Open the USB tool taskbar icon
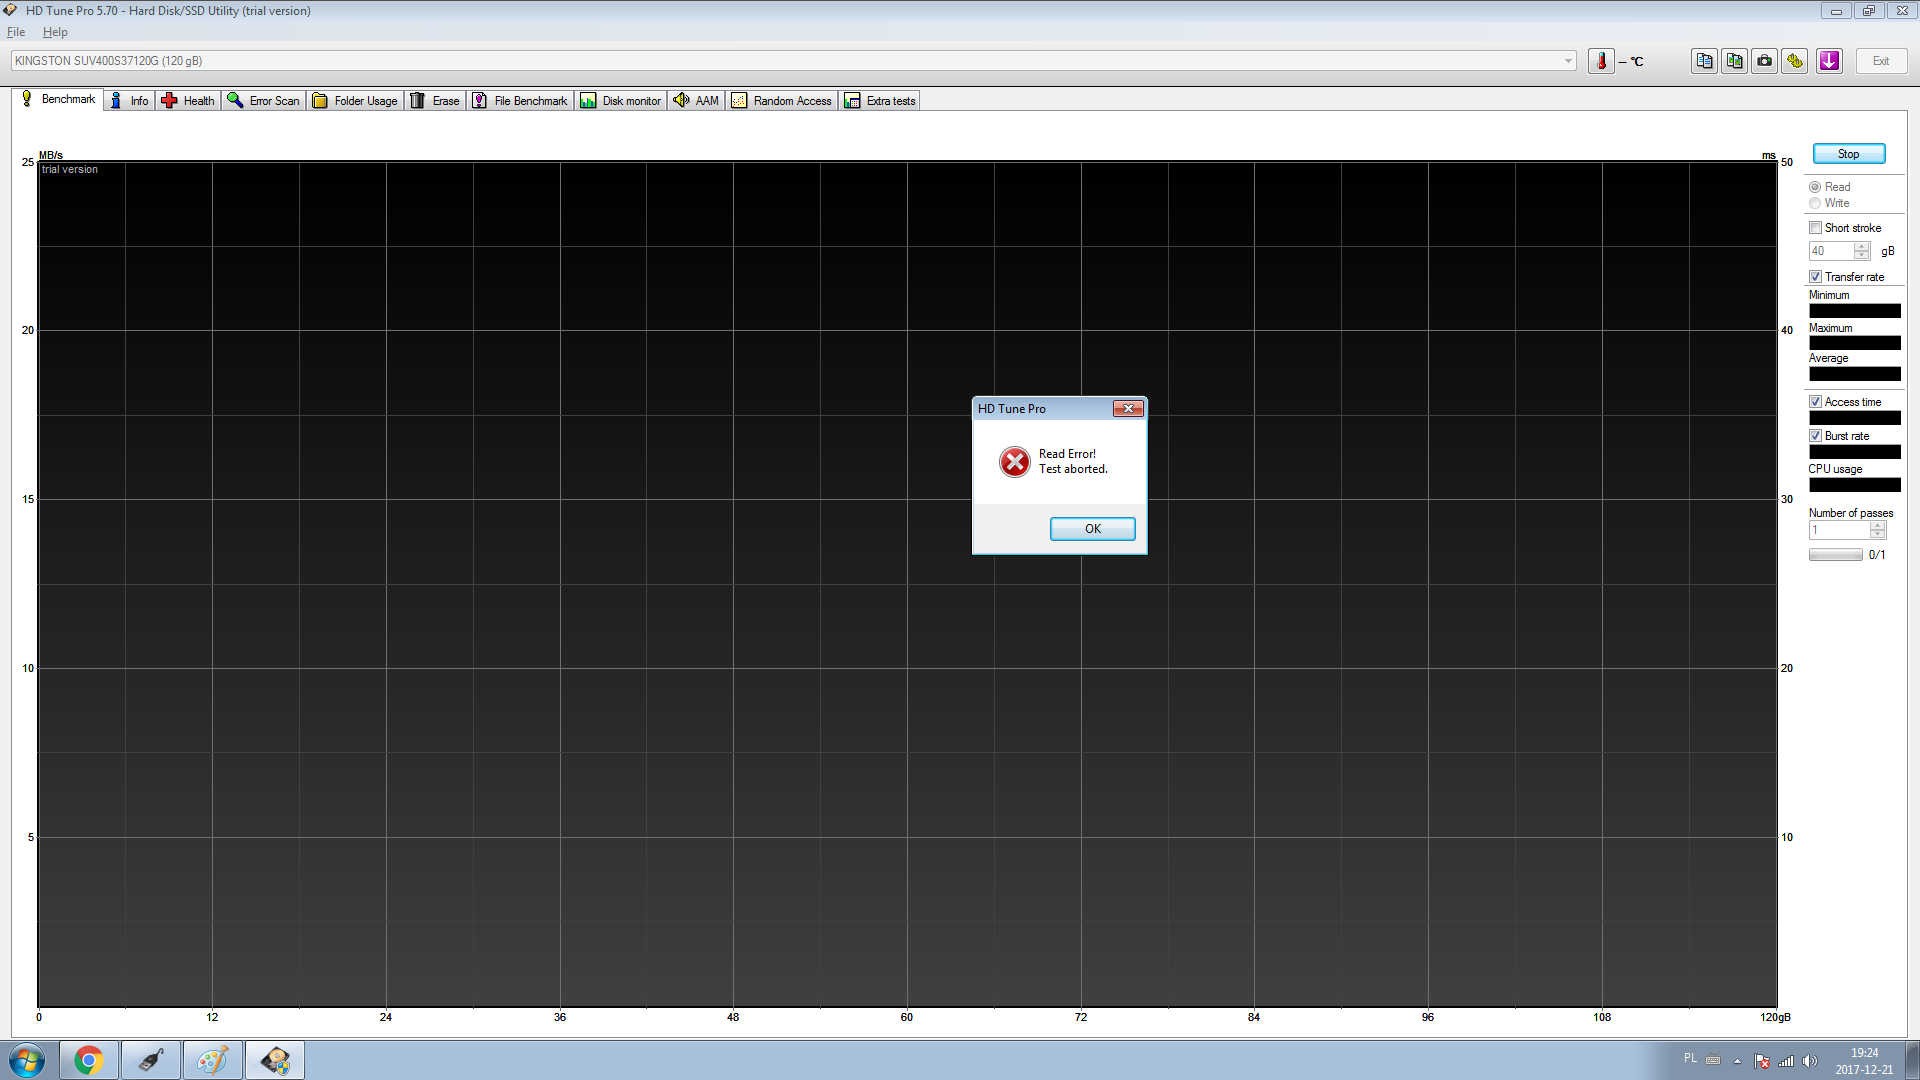Screen dimensions: 1920x1080 [151, 1060]
